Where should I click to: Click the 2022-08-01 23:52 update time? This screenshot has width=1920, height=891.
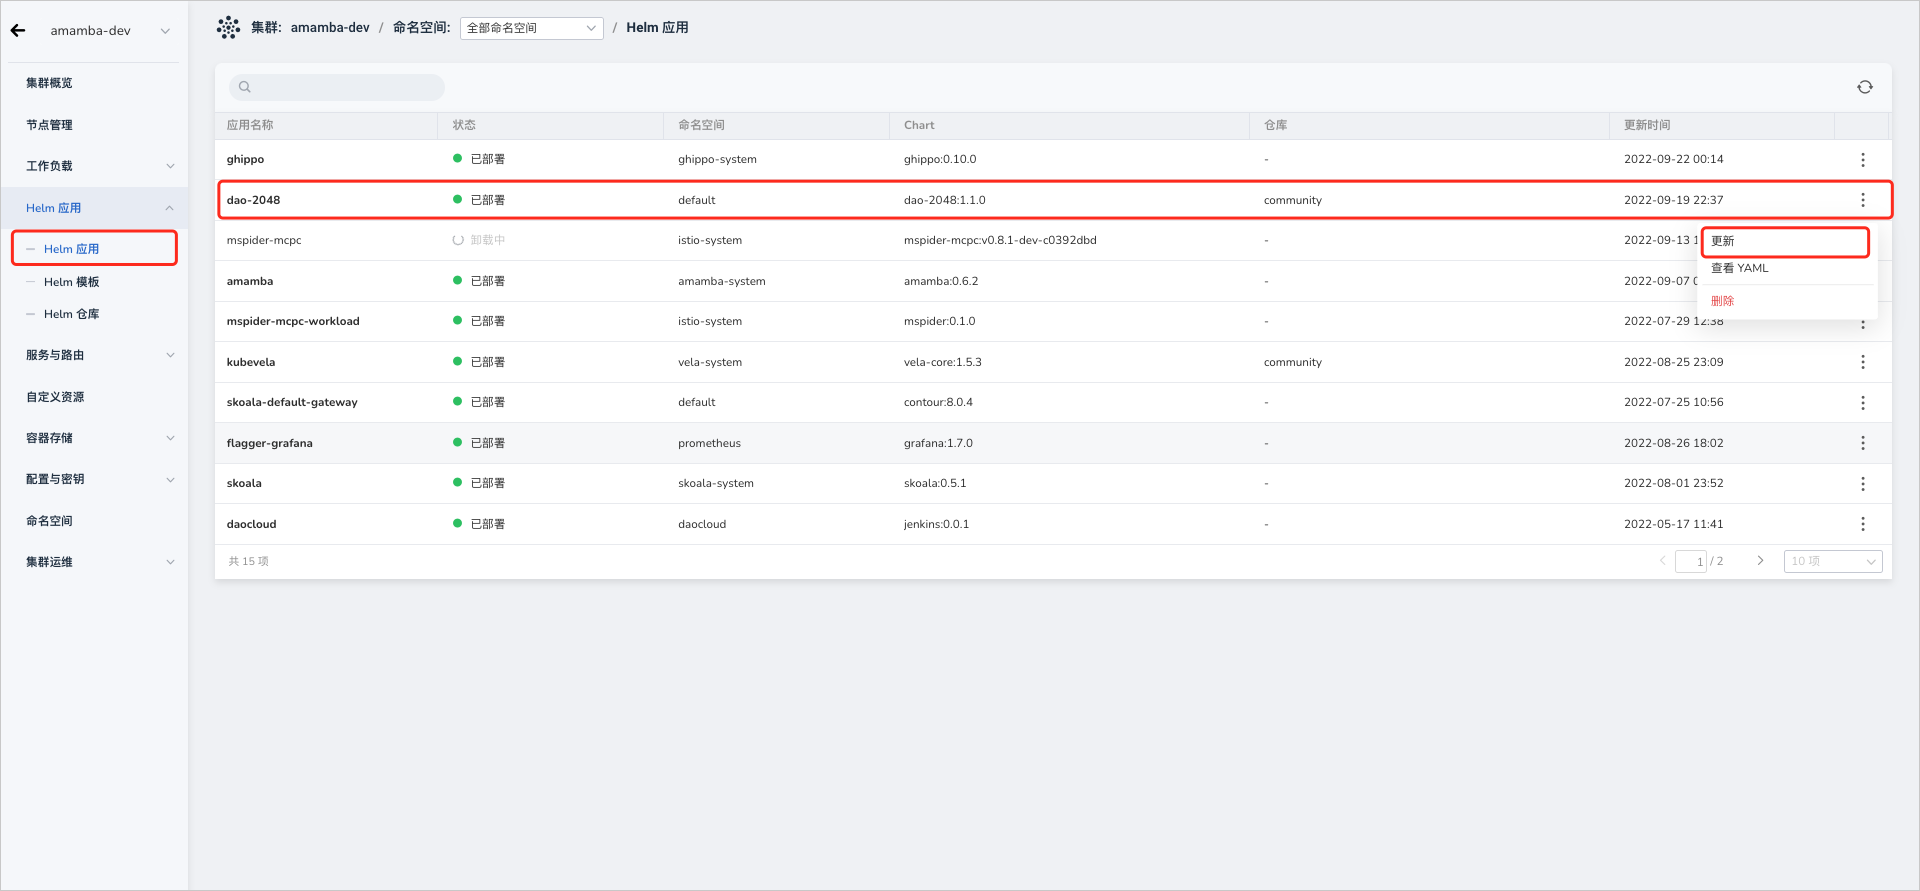1674,483
